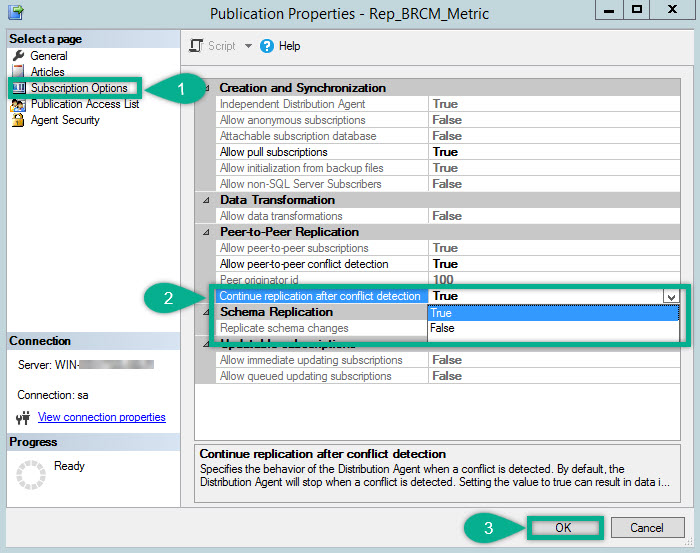Collapse Peer-to-Peer Replication section
Image resolution: width=700 pixels, height=553 pixels.
click(206, 232)
